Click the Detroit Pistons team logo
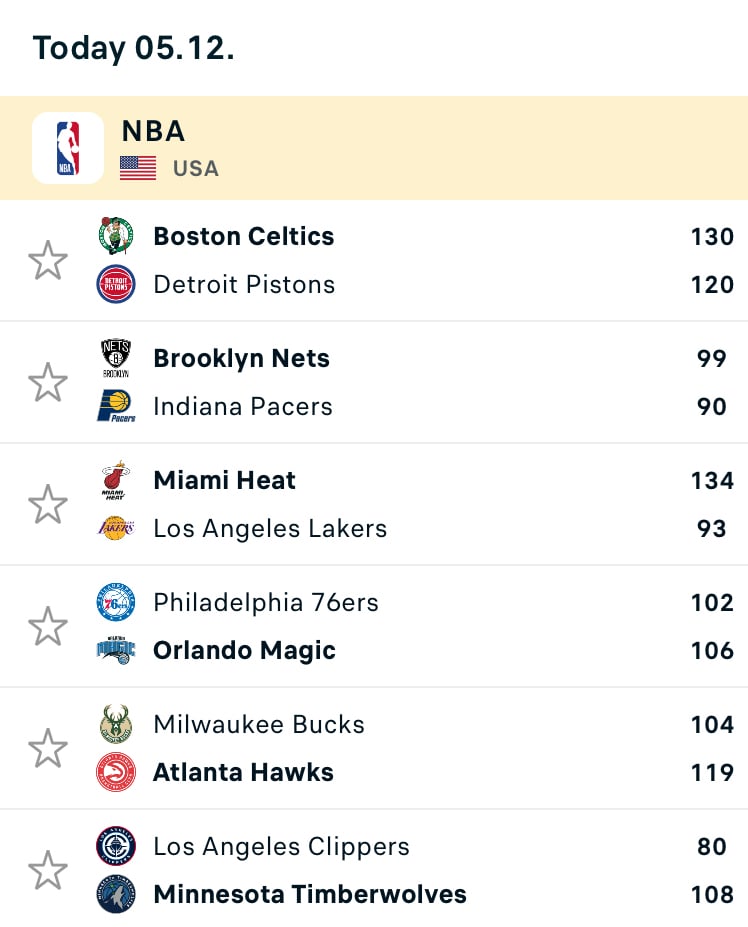Screen dimensions: 748x927 (x=116, y=284)
